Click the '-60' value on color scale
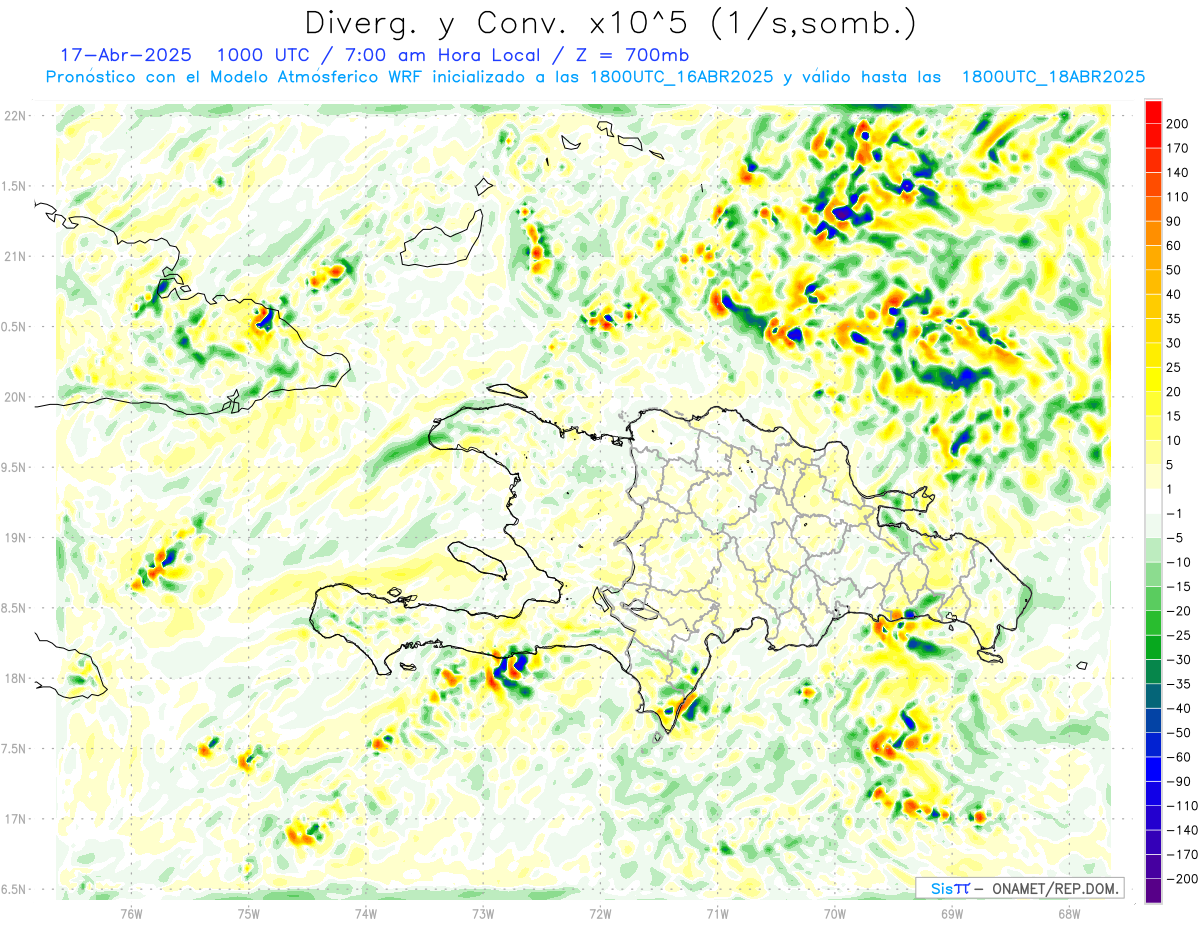Viewport: 1200px width, 927px height. [x=1180, y=757]
